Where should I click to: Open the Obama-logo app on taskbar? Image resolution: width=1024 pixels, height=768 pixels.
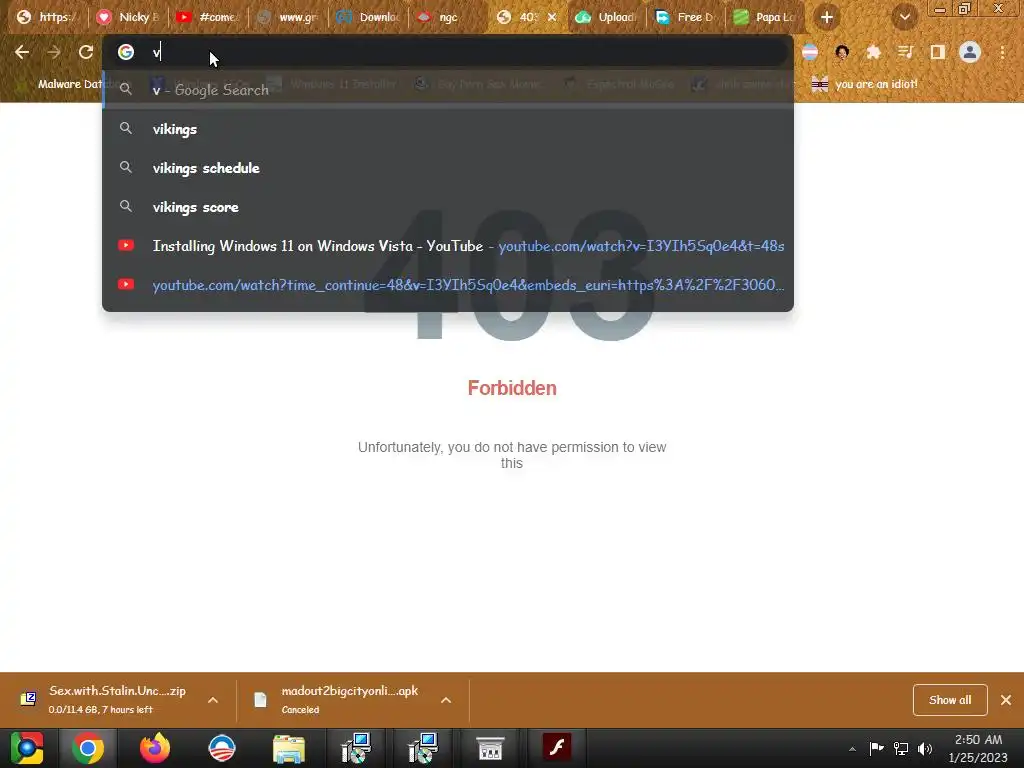[222, 748]
